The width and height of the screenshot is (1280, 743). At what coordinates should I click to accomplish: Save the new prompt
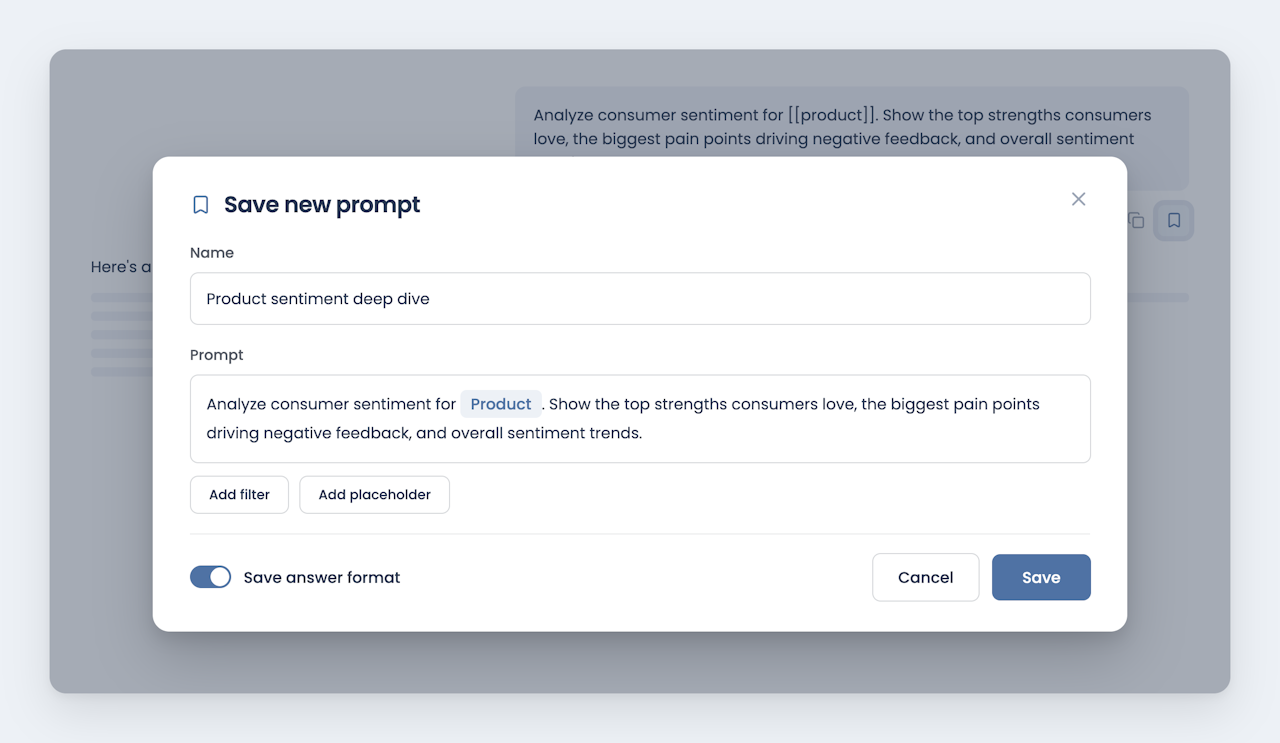(x=1041, y=577)
